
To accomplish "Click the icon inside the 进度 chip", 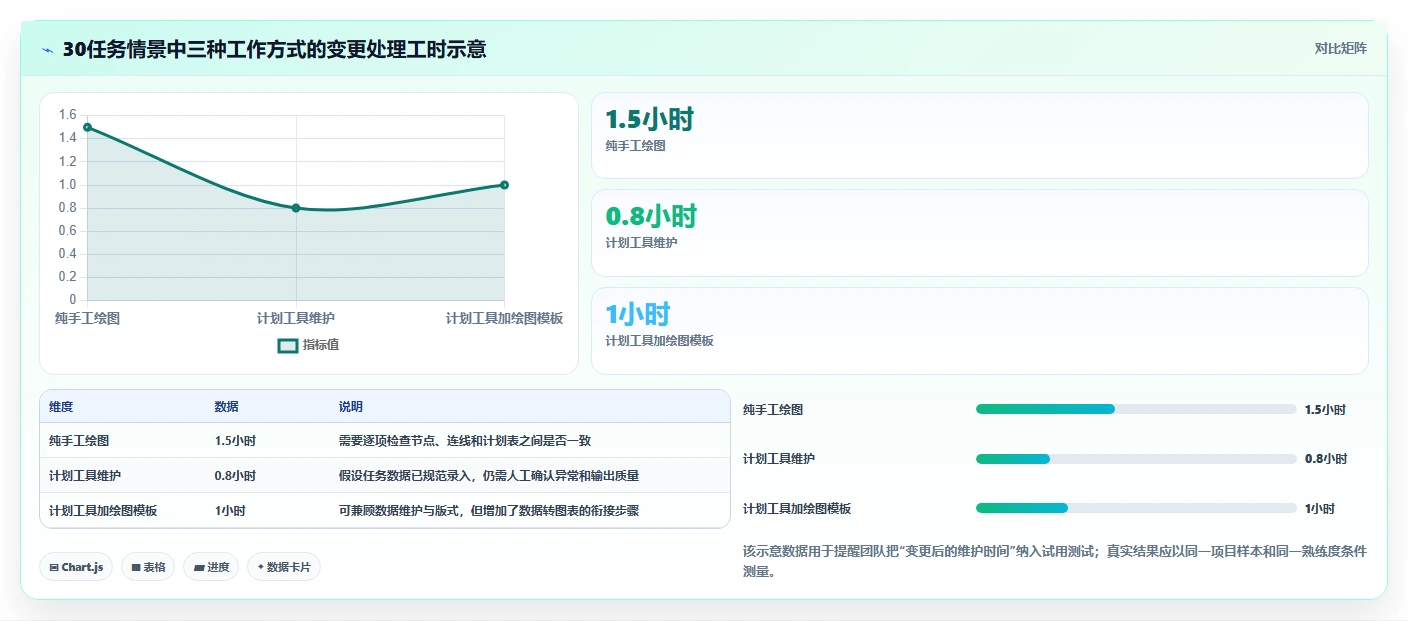I will (x=199, y=567).
